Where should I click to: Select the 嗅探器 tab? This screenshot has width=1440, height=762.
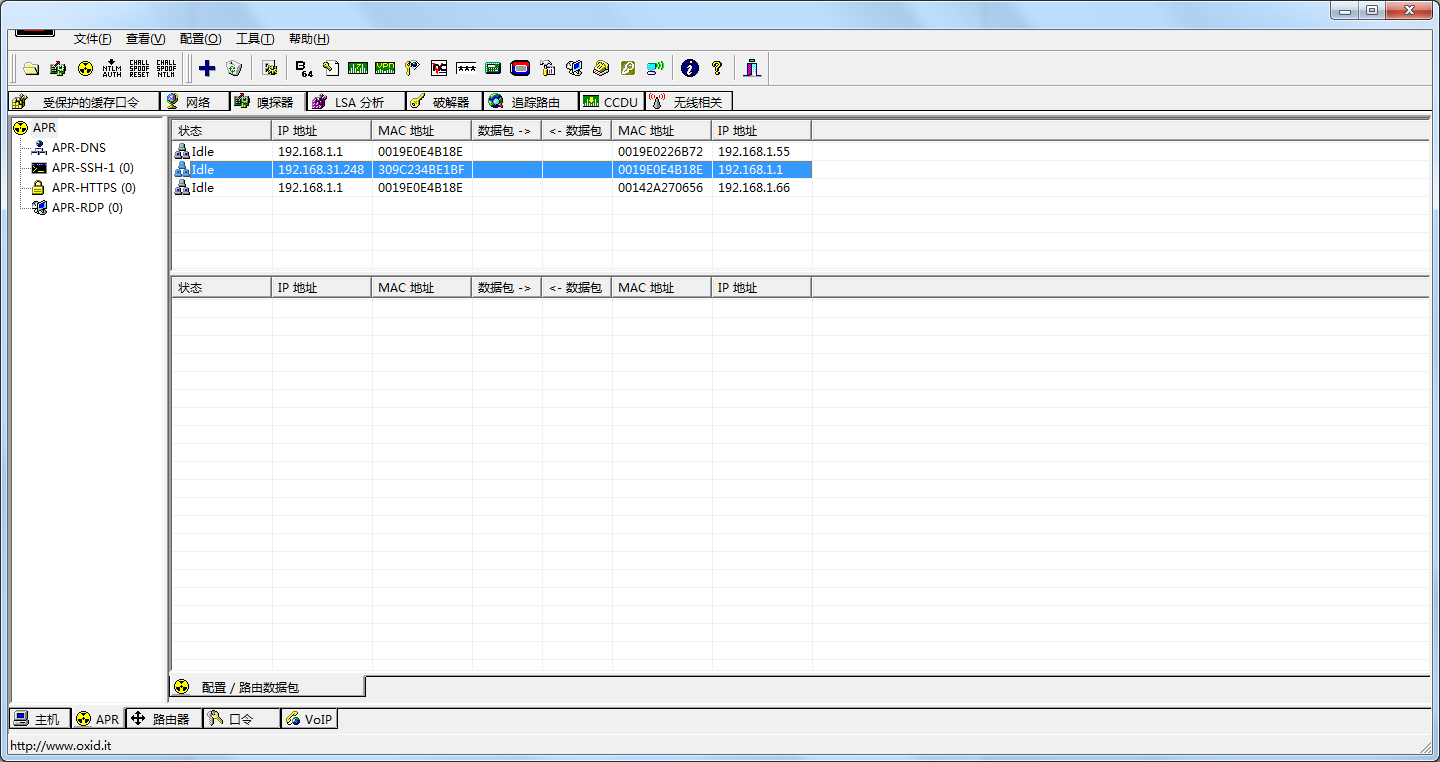point(267,102)
